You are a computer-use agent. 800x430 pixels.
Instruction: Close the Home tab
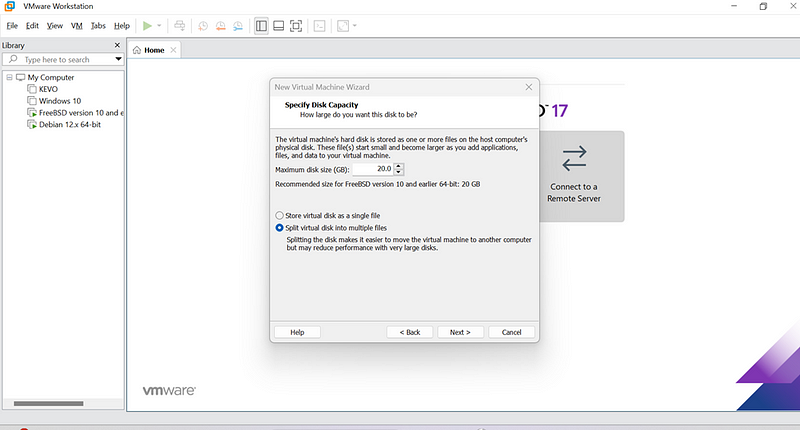[173, 50]
